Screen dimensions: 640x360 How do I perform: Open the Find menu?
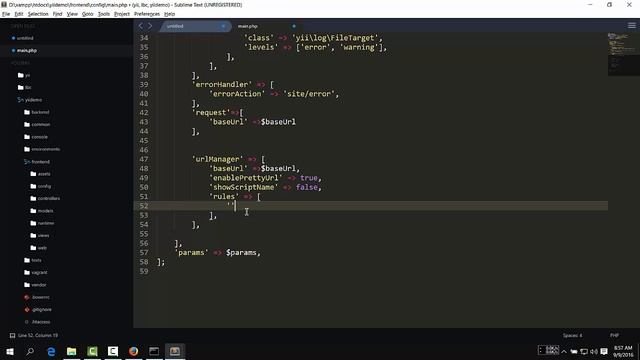pos(57,14)
